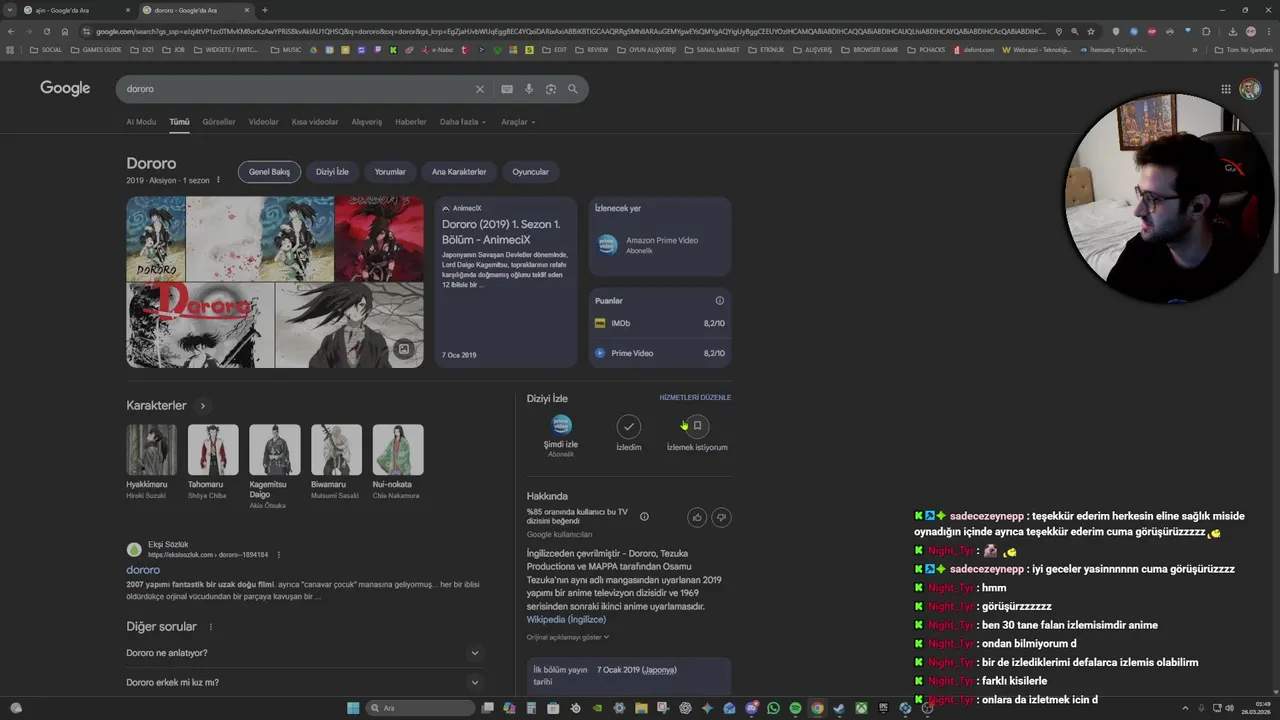Click Amazon Prime Video watch option

coord(660,244)
